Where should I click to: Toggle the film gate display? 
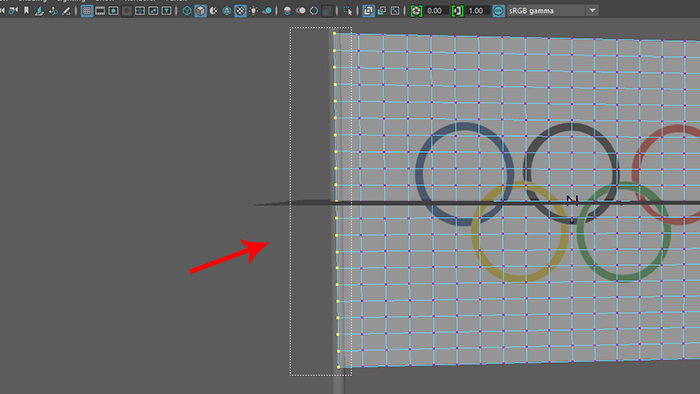100,11
